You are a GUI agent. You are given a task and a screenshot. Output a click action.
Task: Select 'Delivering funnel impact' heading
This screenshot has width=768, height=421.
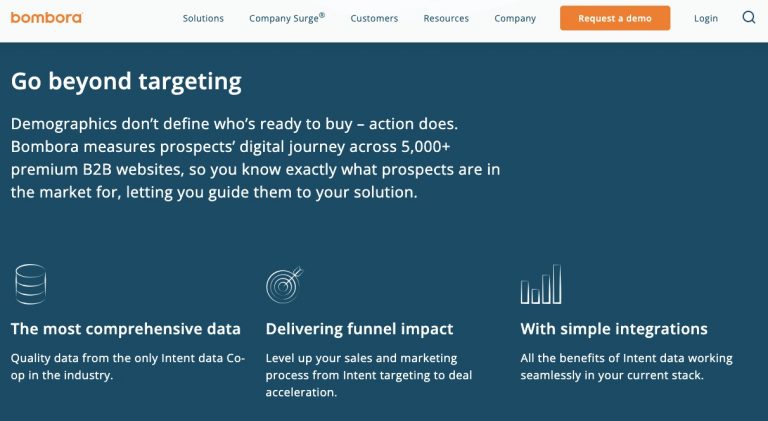360,329
